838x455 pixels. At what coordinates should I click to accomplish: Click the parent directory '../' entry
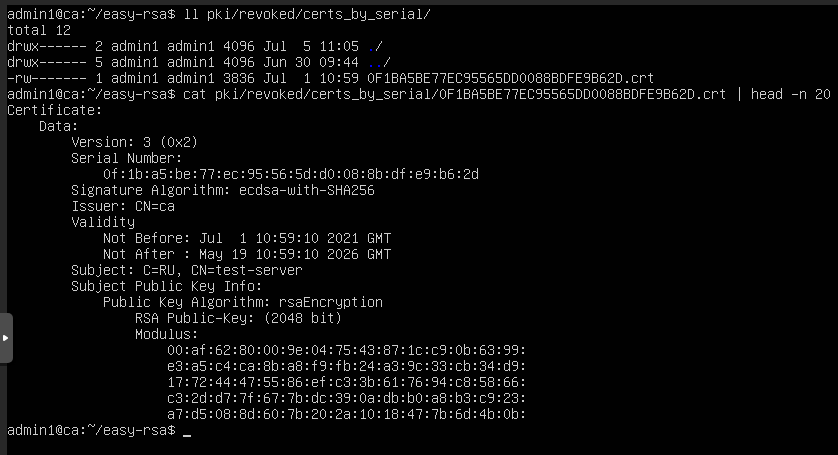click(x=379, y=62)
